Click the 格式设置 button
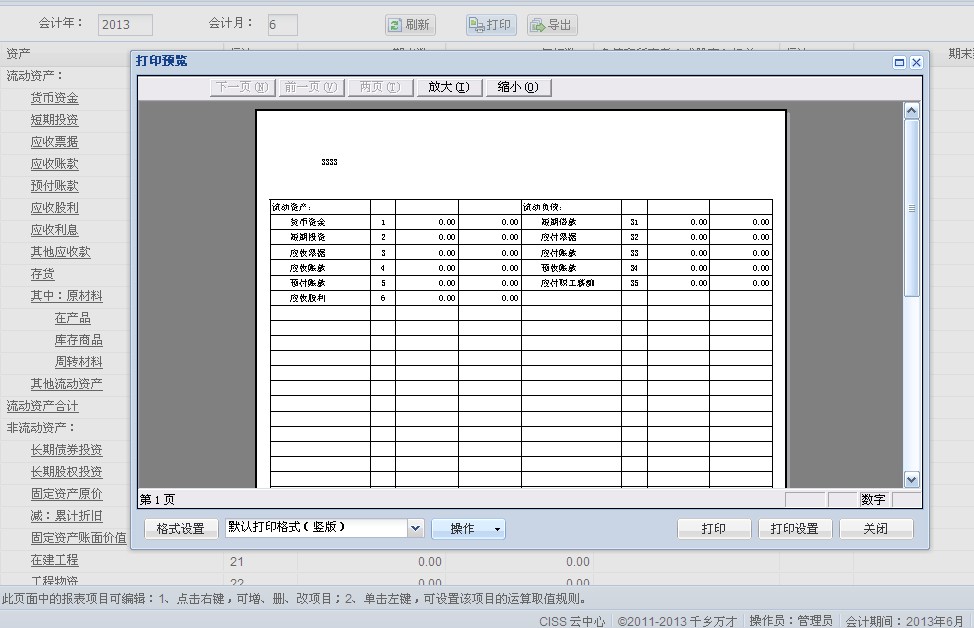The image size is (974, 628). tap(180, 529)
